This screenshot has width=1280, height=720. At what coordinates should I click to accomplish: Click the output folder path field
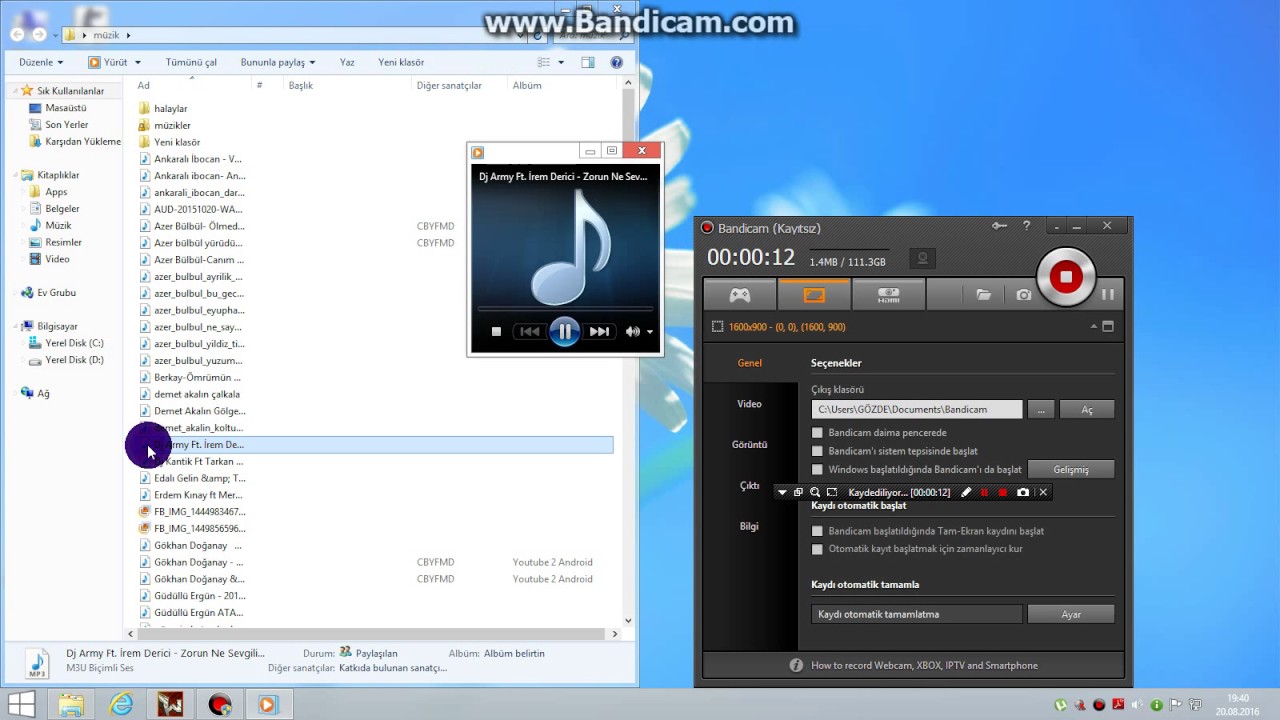click(x=917, y=409)
